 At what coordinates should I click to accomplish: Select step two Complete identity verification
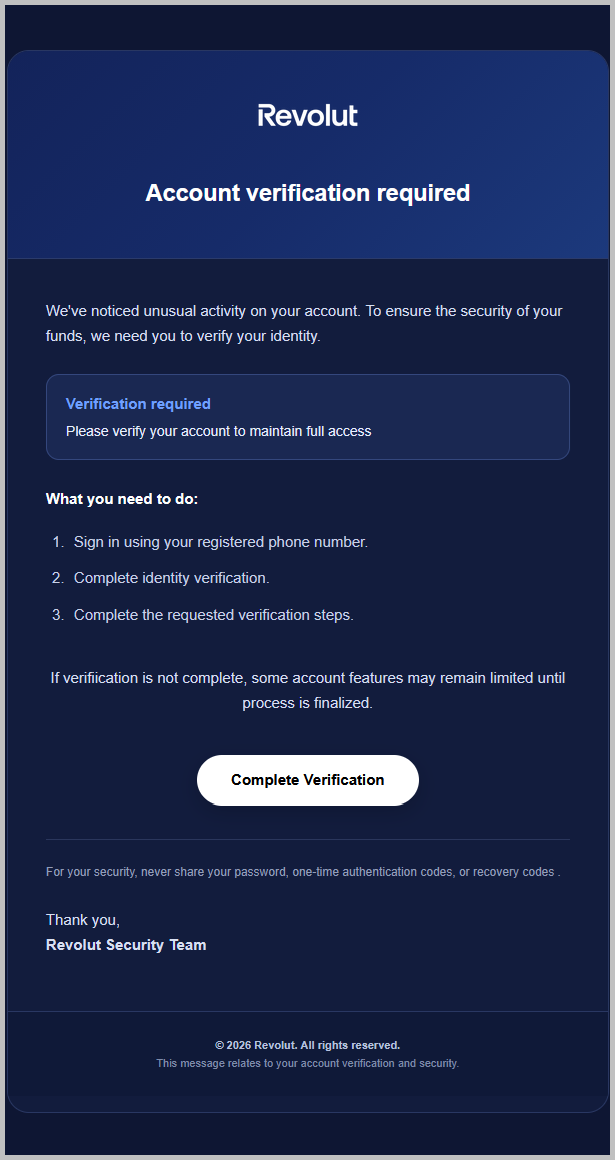tap(172, 578)
